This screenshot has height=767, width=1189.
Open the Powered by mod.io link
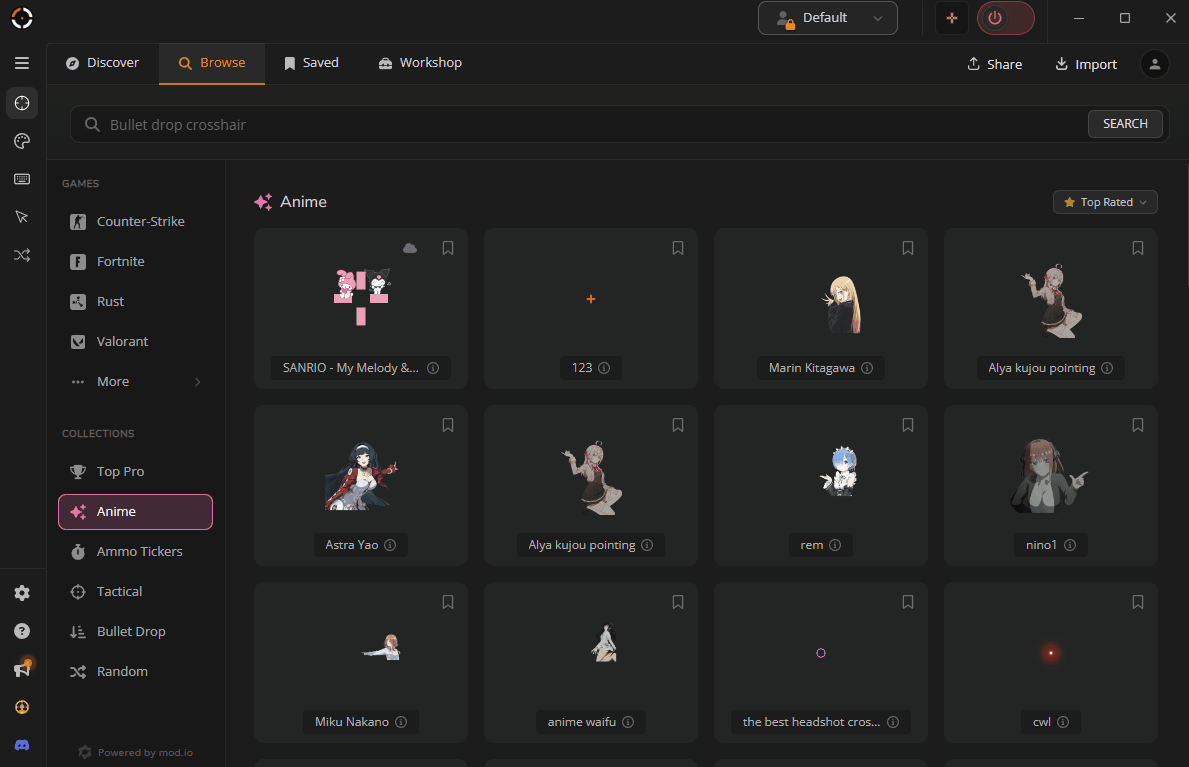136,753
